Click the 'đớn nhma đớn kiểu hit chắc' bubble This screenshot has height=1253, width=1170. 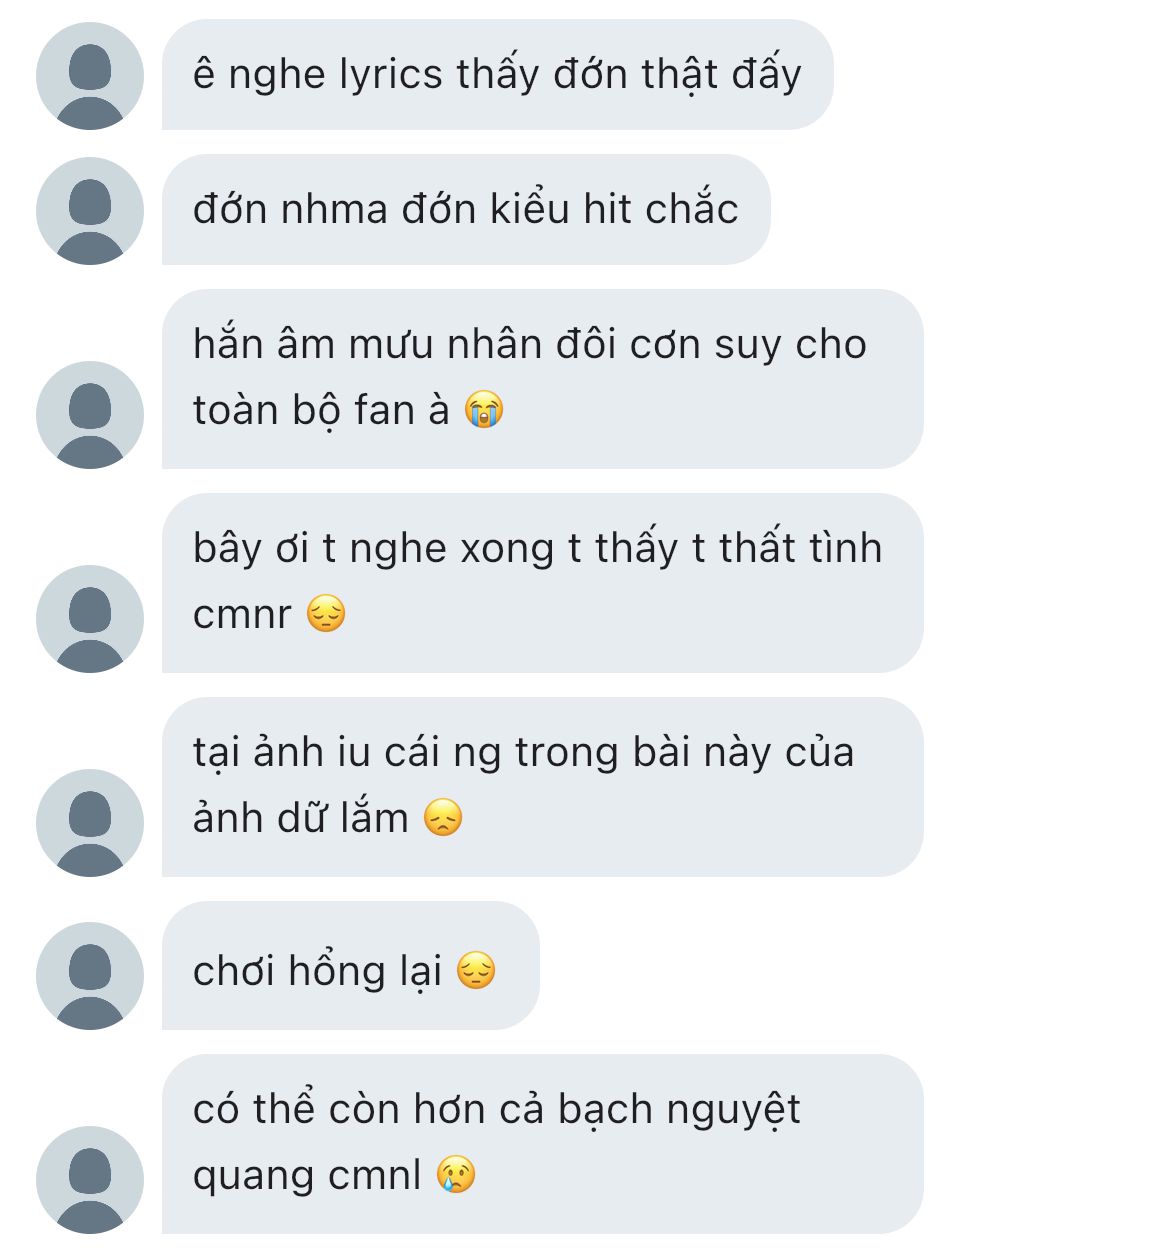[465, 210]
